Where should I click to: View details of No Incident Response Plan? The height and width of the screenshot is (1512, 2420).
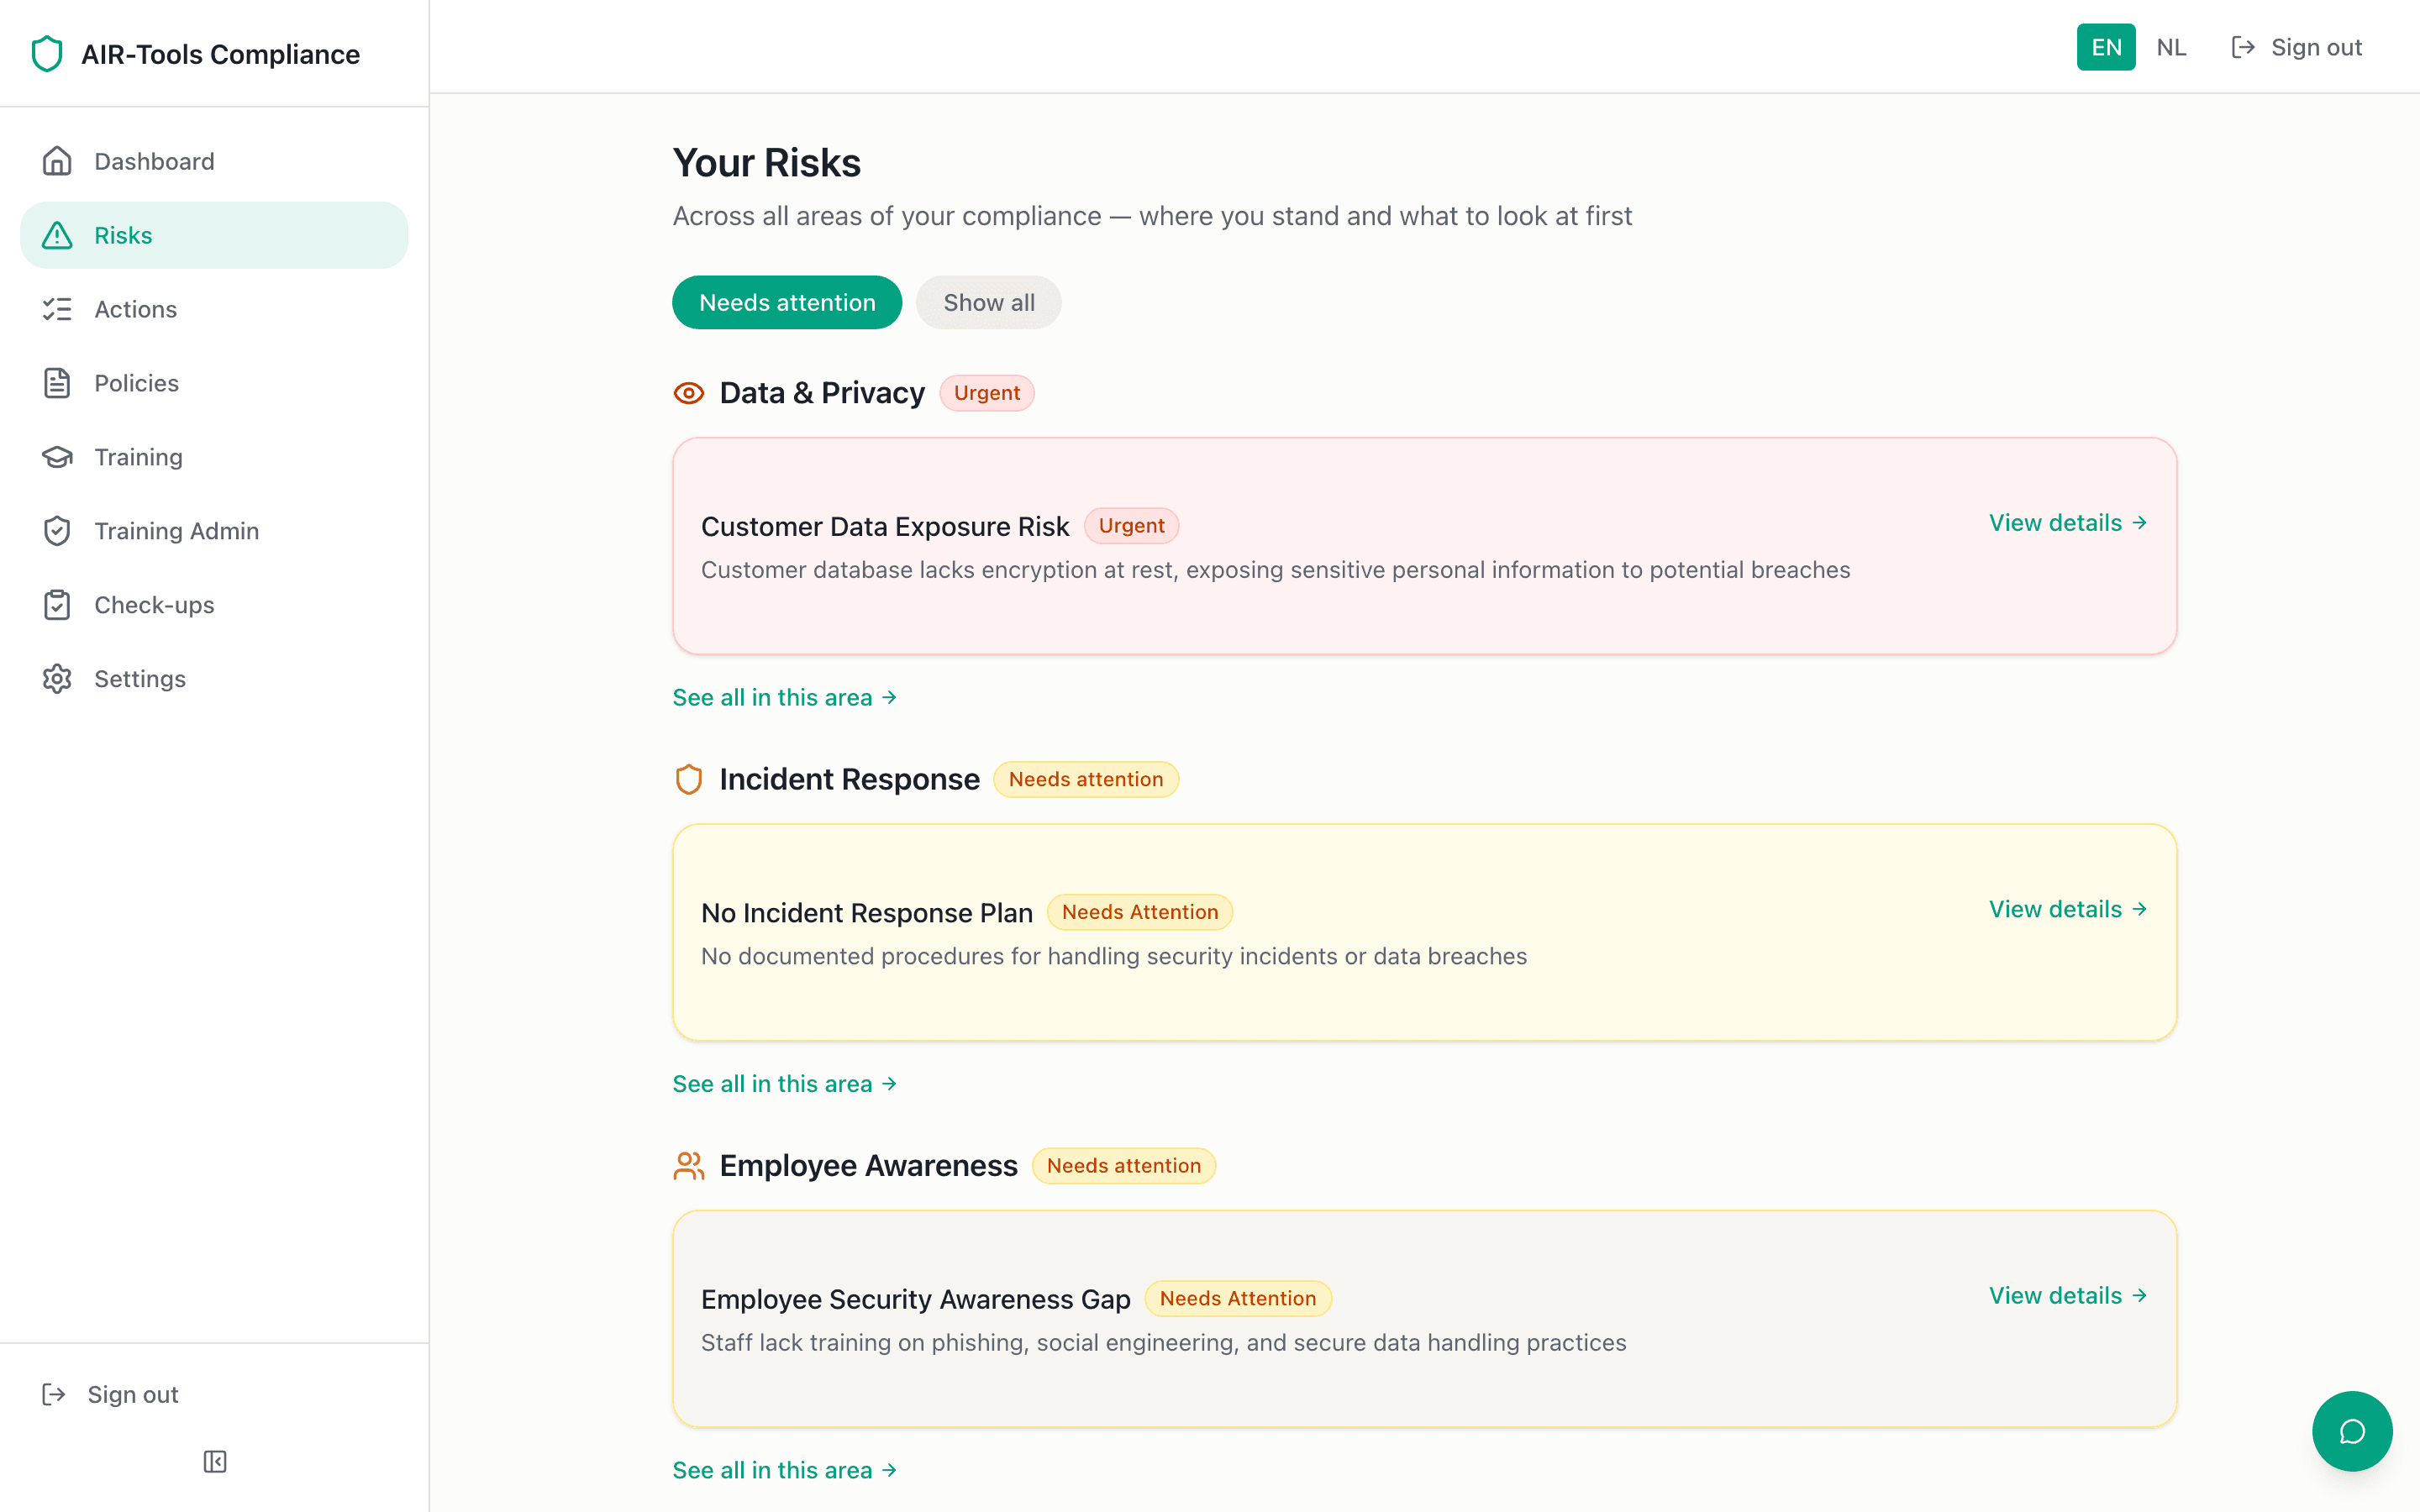(x=2066, y=909)
